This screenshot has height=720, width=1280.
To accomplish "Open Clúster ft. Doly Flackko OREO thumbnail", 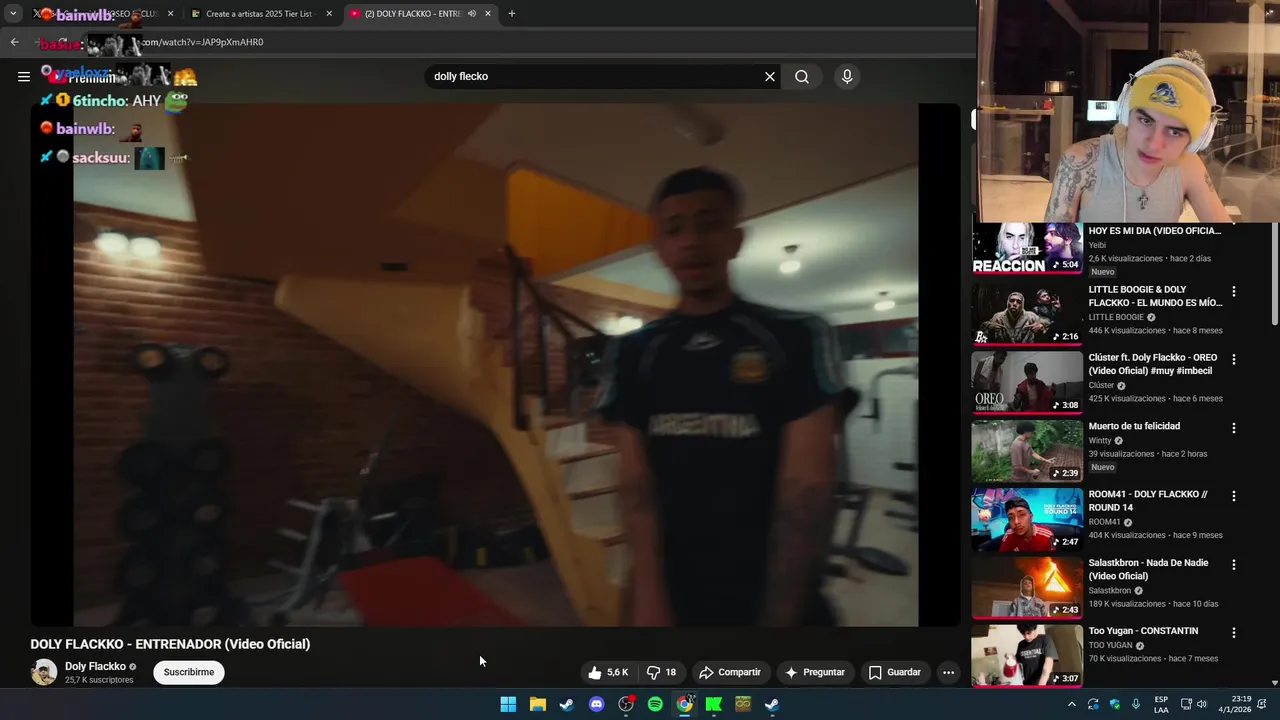I will pyautogui.click(x=1027, y=383).
